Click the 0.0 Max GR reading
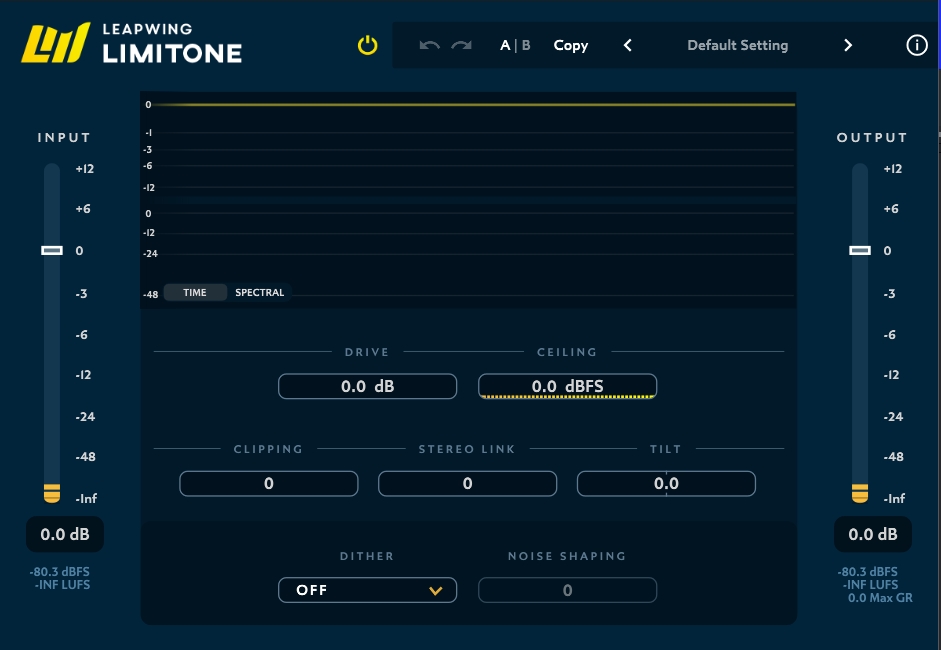Viewport: 941px width, 650px height. (880, 598)
